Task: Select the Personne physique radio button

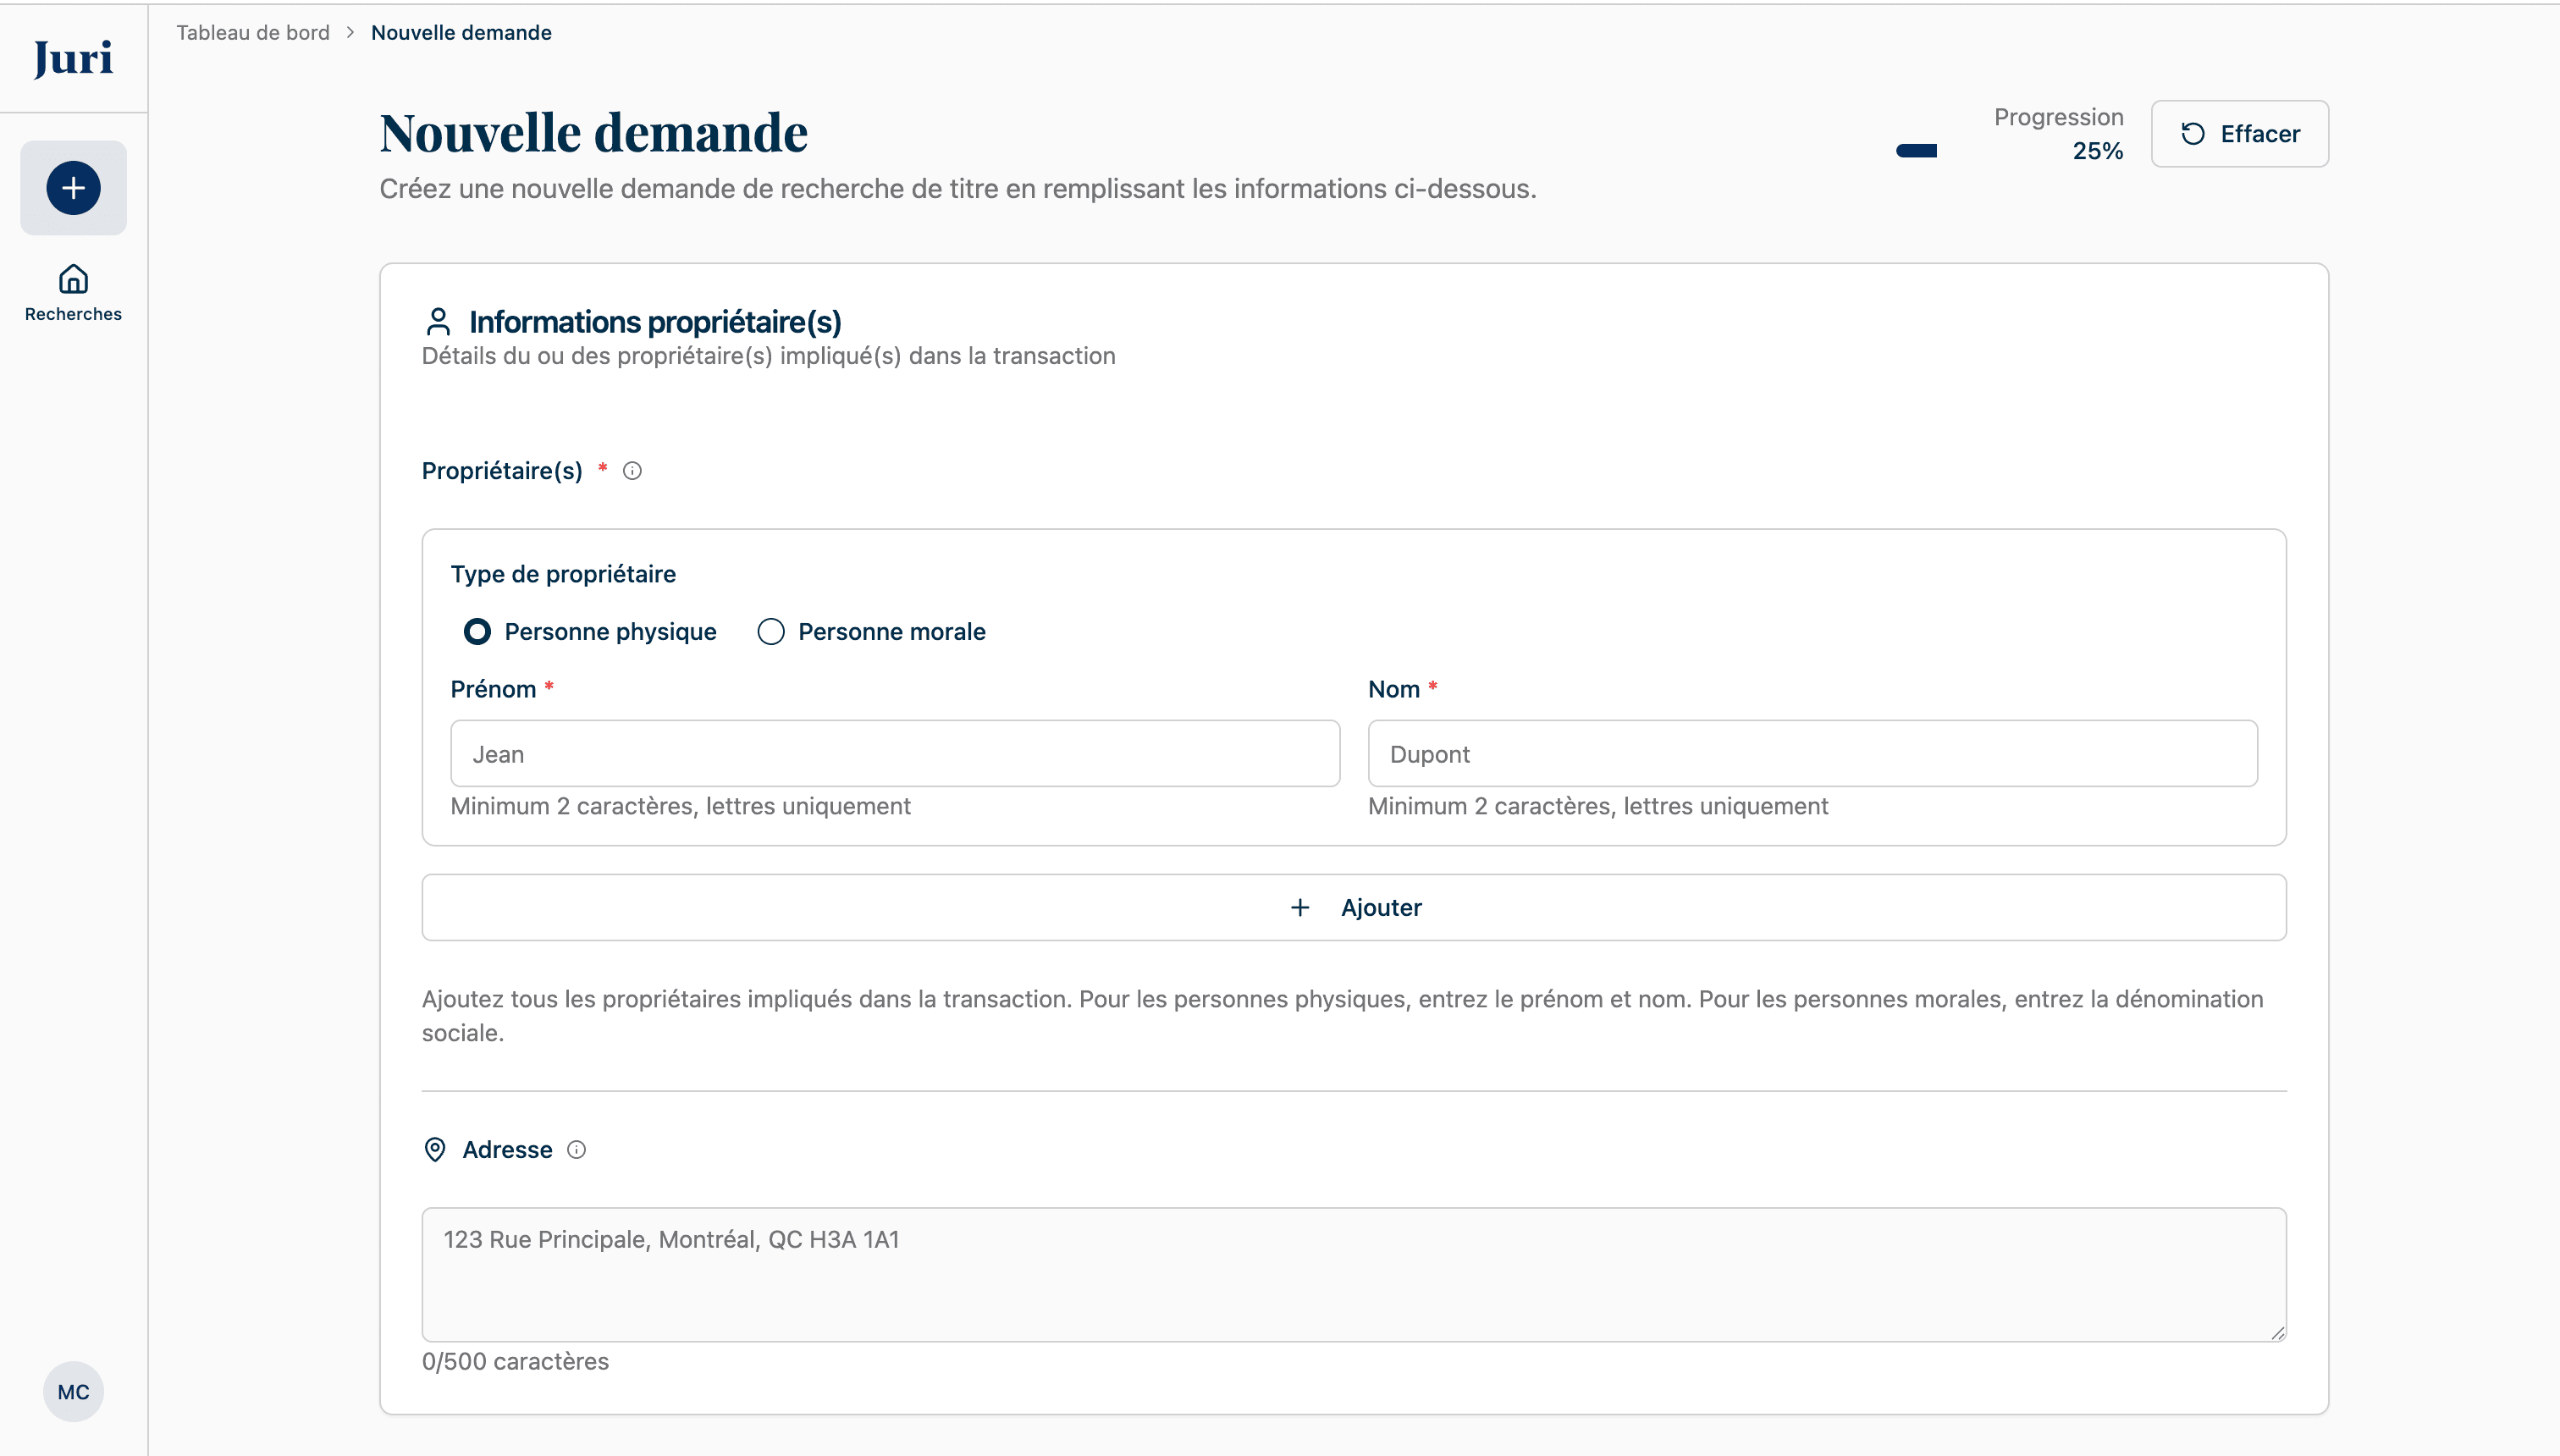Action: click(x=478, y=631)
